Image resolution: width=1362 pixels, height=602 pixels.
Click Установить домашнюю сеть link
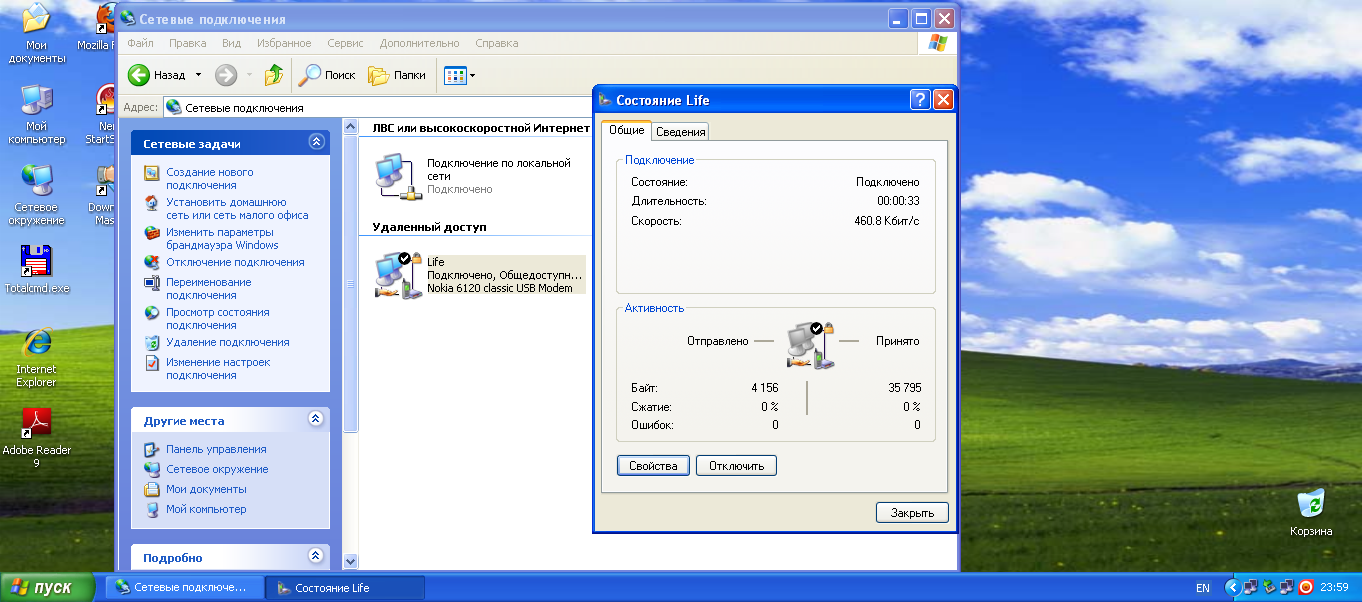pos(237,209)
